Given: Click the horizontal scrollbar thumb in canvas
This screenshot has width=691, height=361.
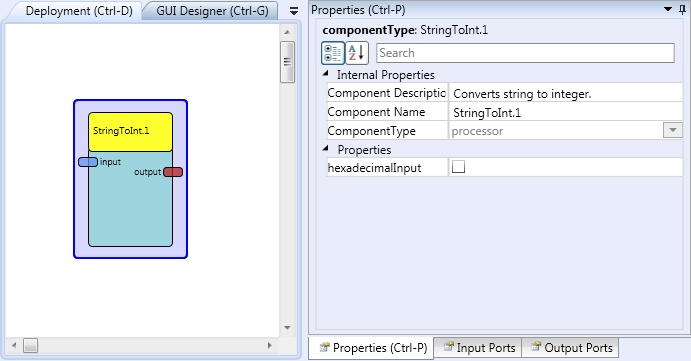Looking at the screenshot, I should point(30,346).
